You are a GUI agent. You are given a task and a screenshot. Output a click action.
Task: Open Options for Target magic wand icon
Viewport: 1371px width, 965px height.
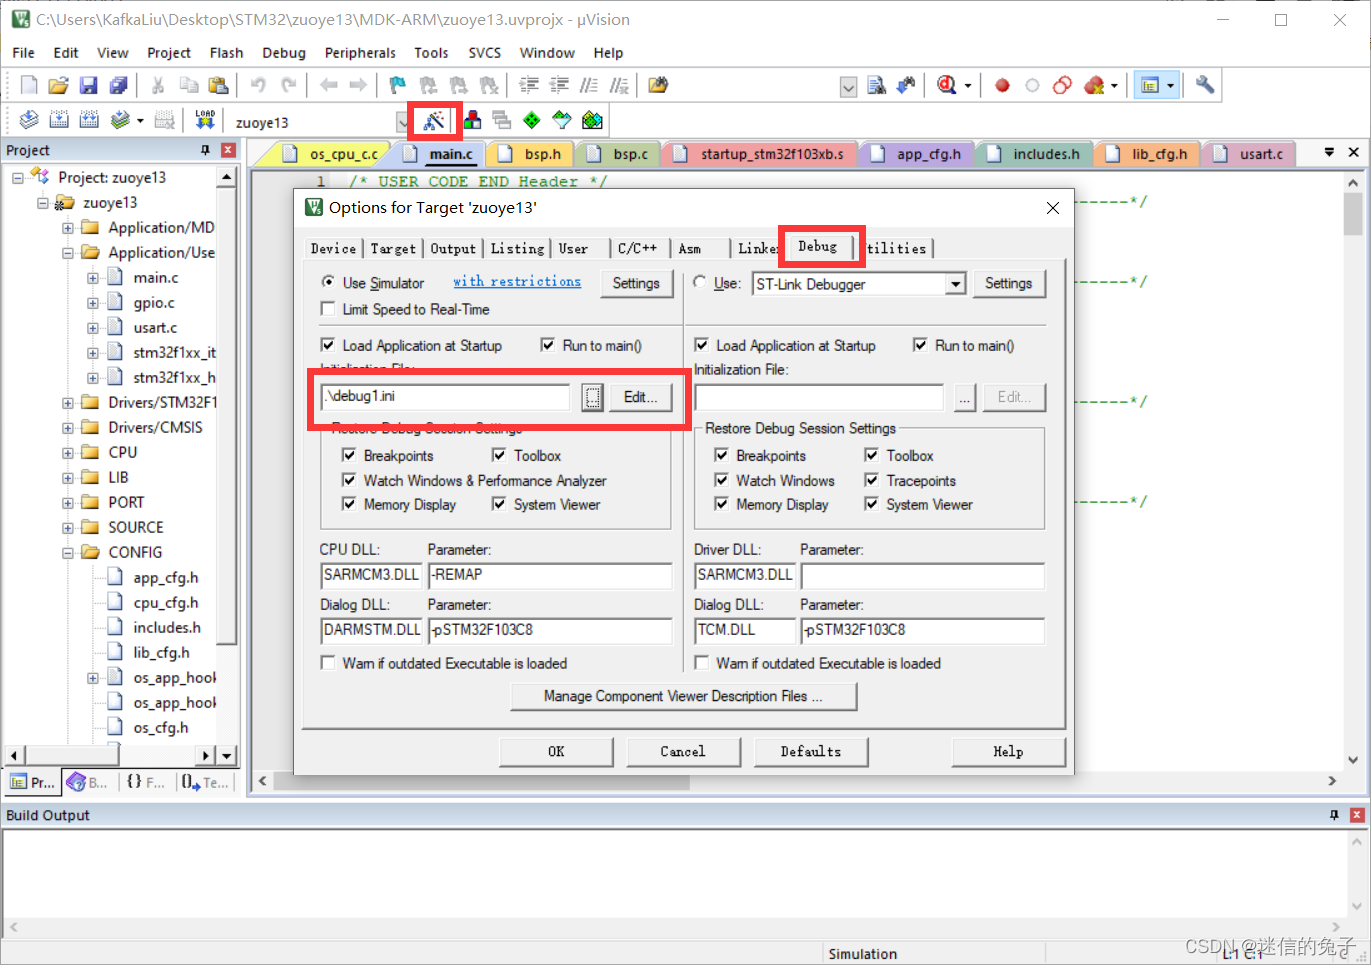click(x=434, y=121)
